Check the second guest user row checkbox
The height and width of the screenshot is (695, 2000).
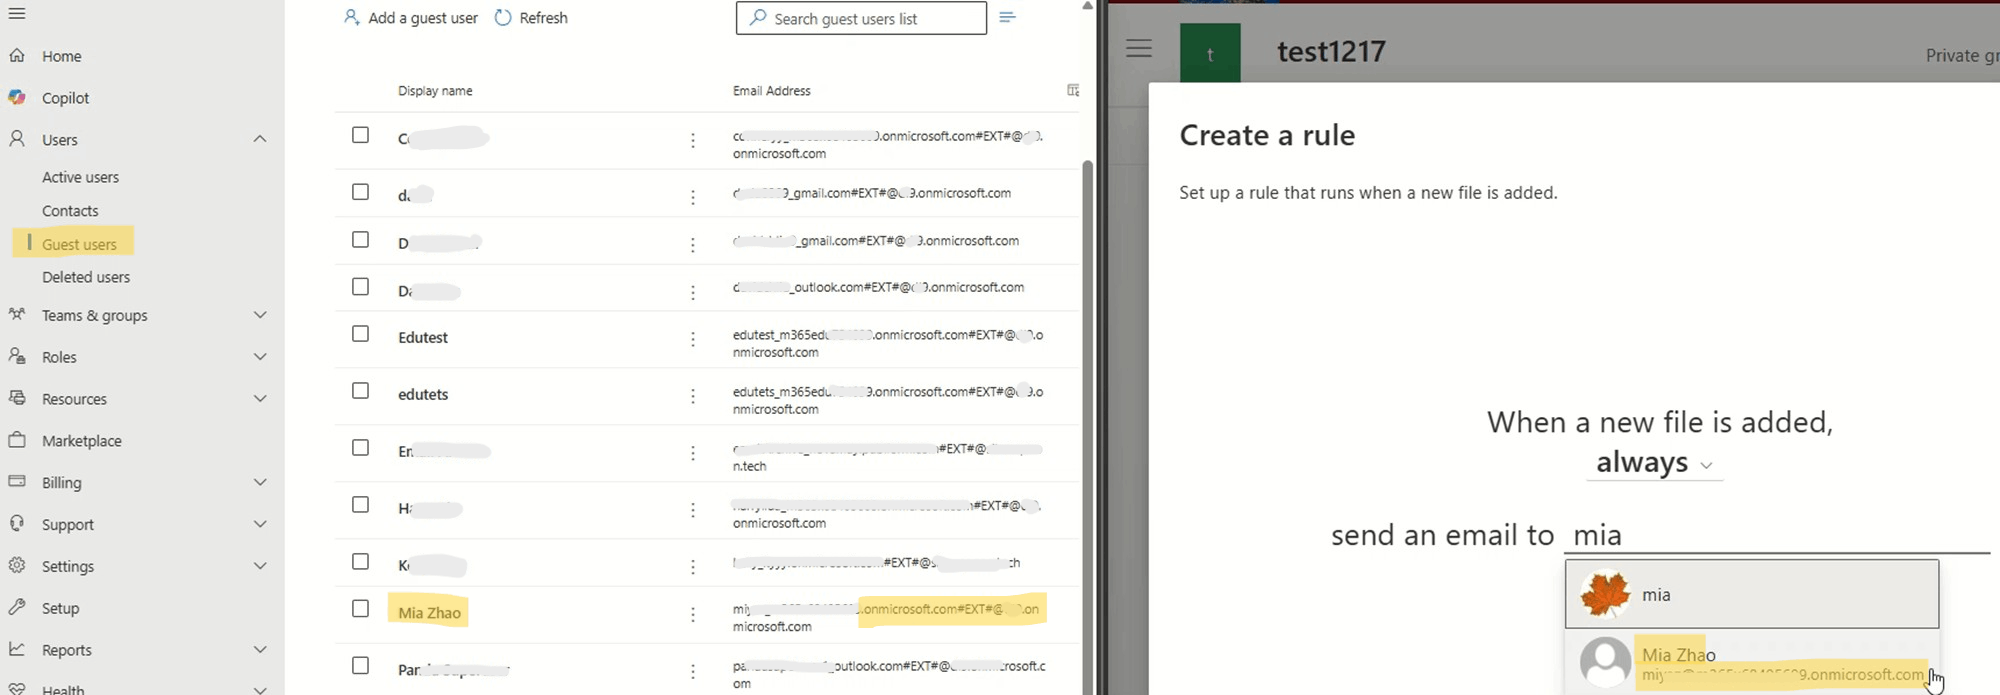click(x=360, y=192)
